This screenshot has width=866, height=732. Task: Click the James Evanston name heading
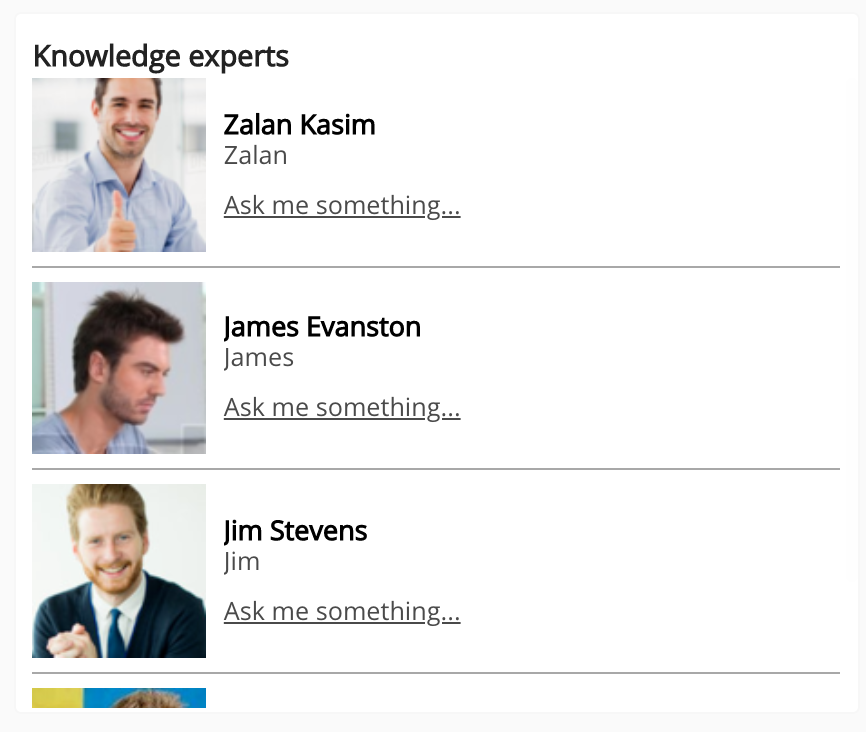pos(322,327)
